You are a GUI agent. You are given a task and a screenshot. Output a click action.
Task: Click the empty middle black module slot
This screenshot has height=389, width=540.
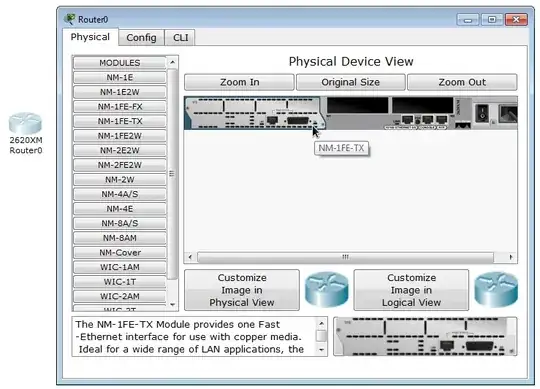(x=357, y=105)
